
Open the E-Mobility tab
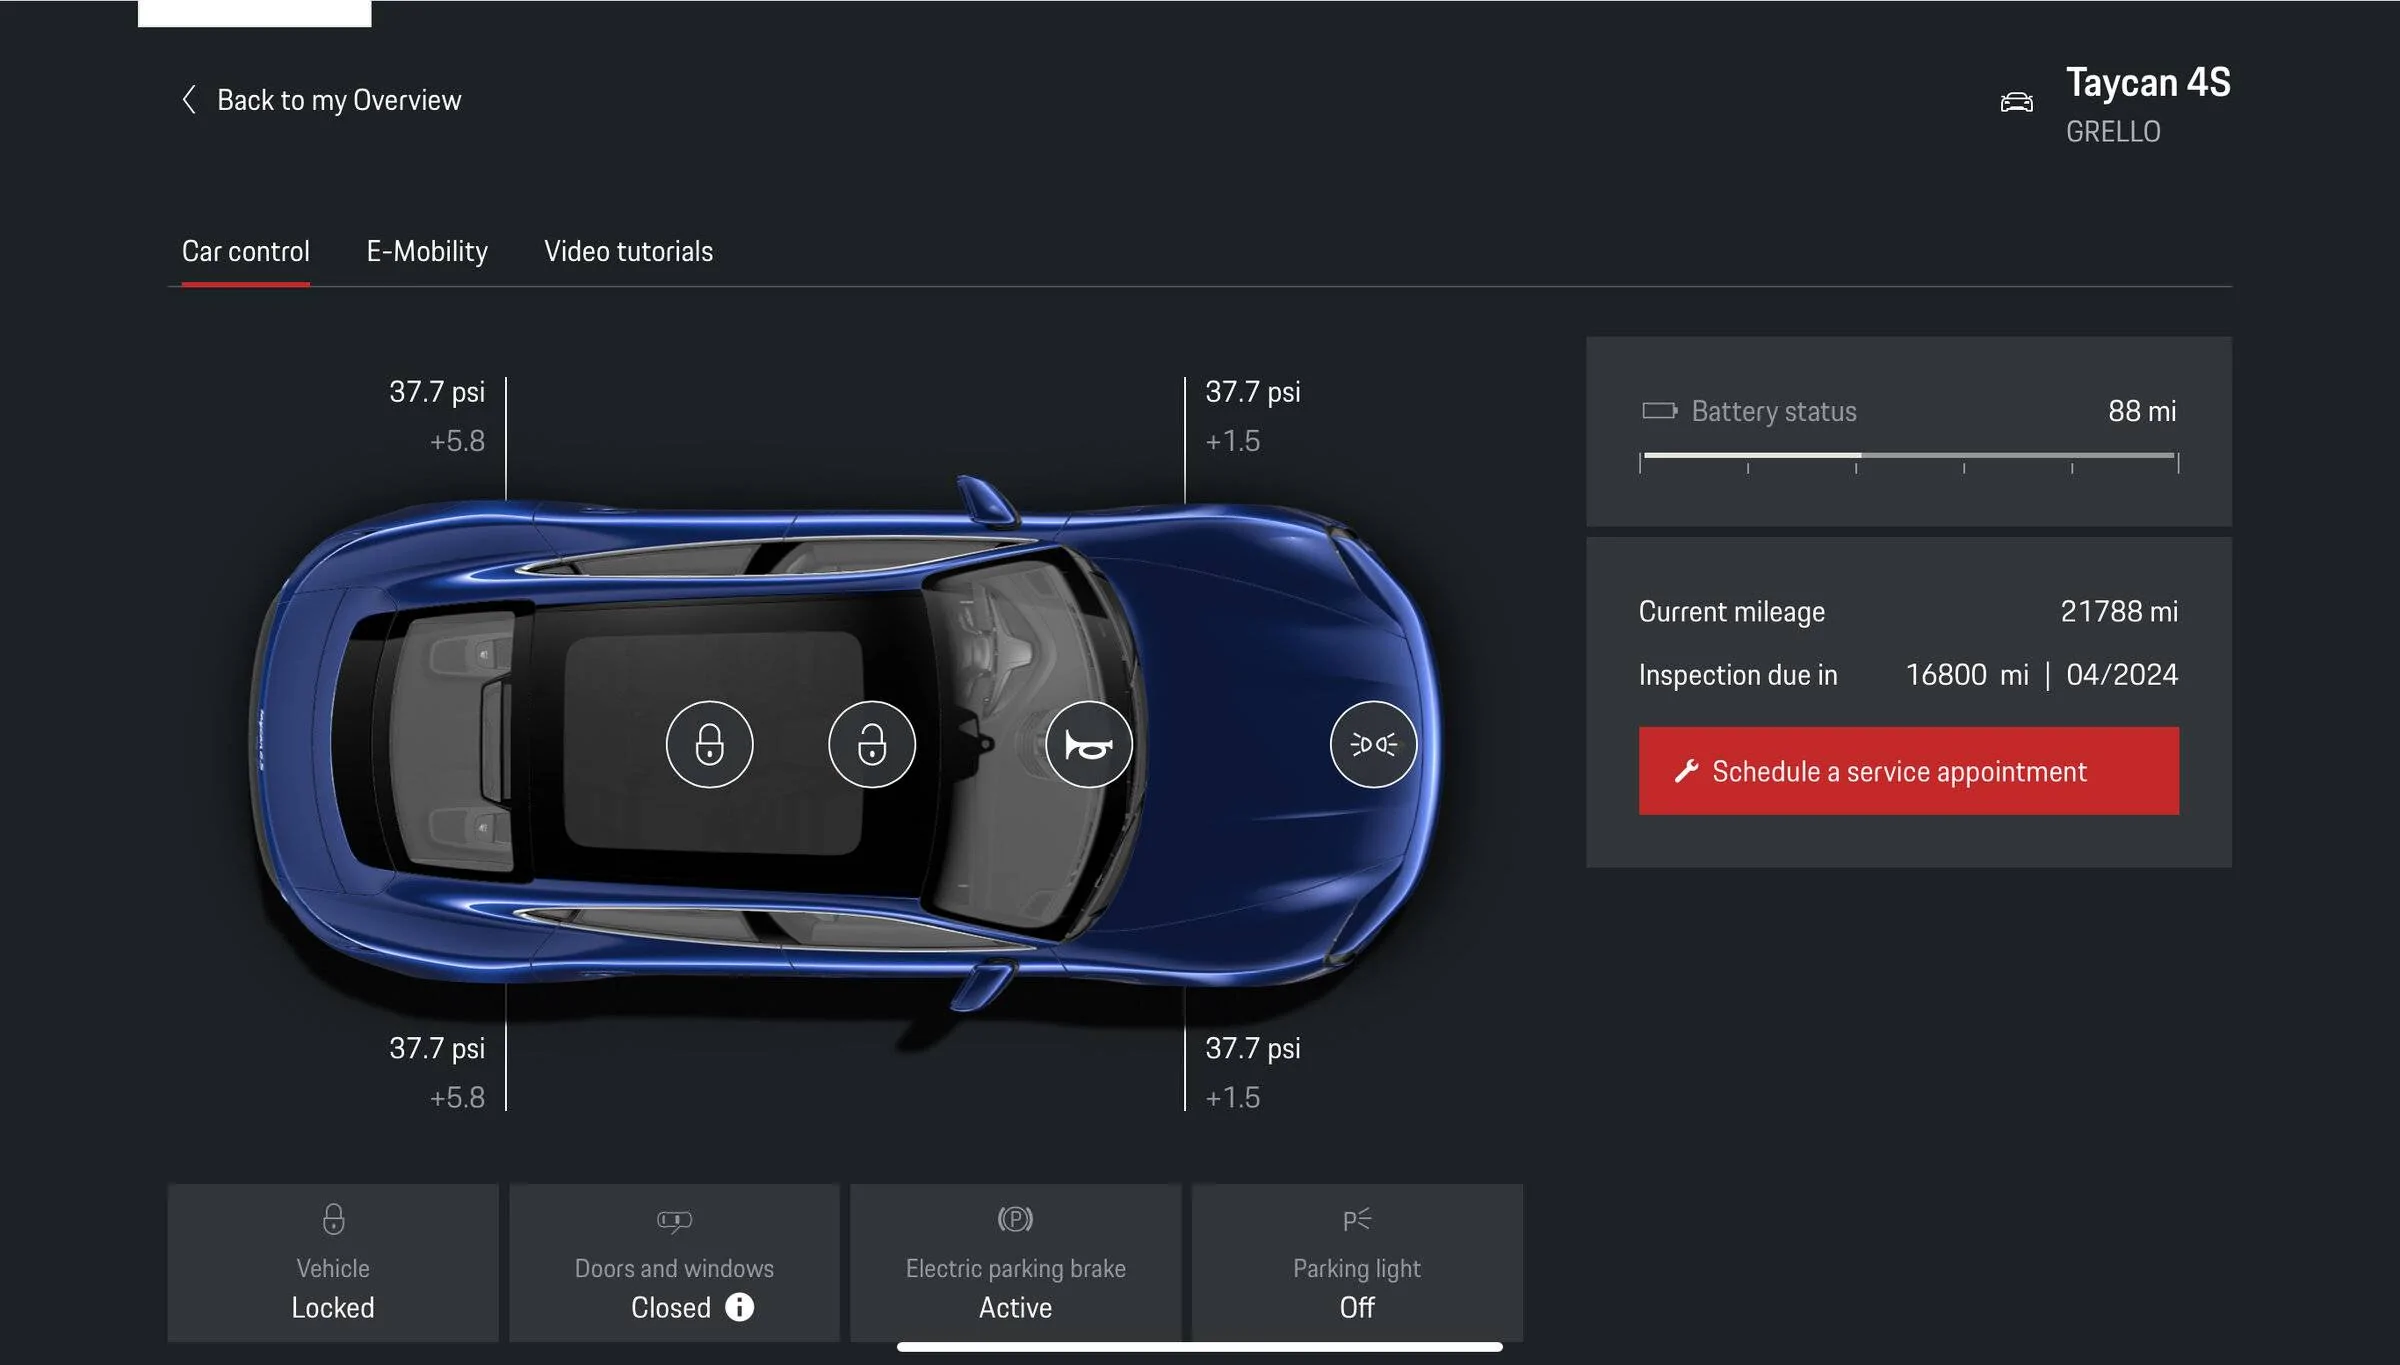[x=427, y=251]
